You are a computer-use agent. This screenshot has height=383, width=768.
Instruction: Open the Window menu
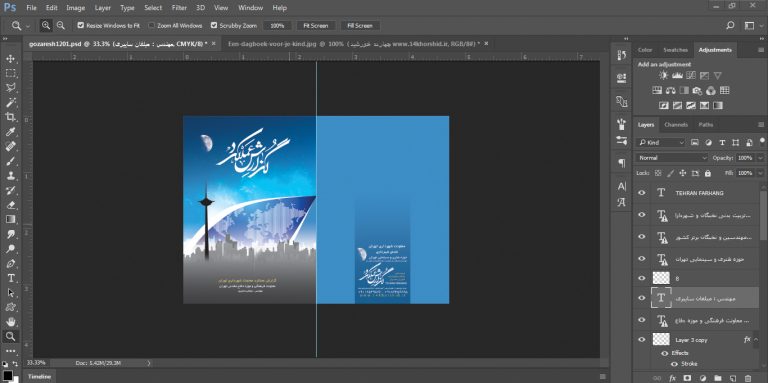coord(250,8)
